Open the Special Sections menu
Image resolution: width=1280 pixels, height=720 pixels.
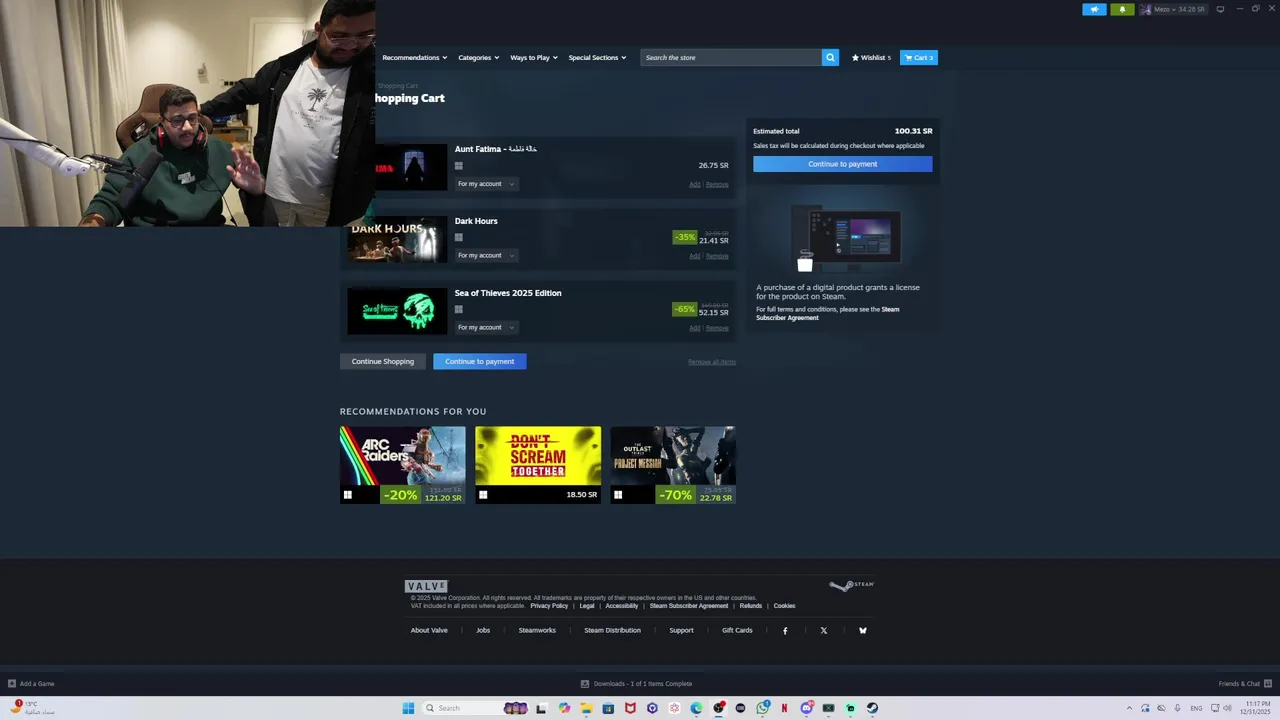click(x=597, y=57)
